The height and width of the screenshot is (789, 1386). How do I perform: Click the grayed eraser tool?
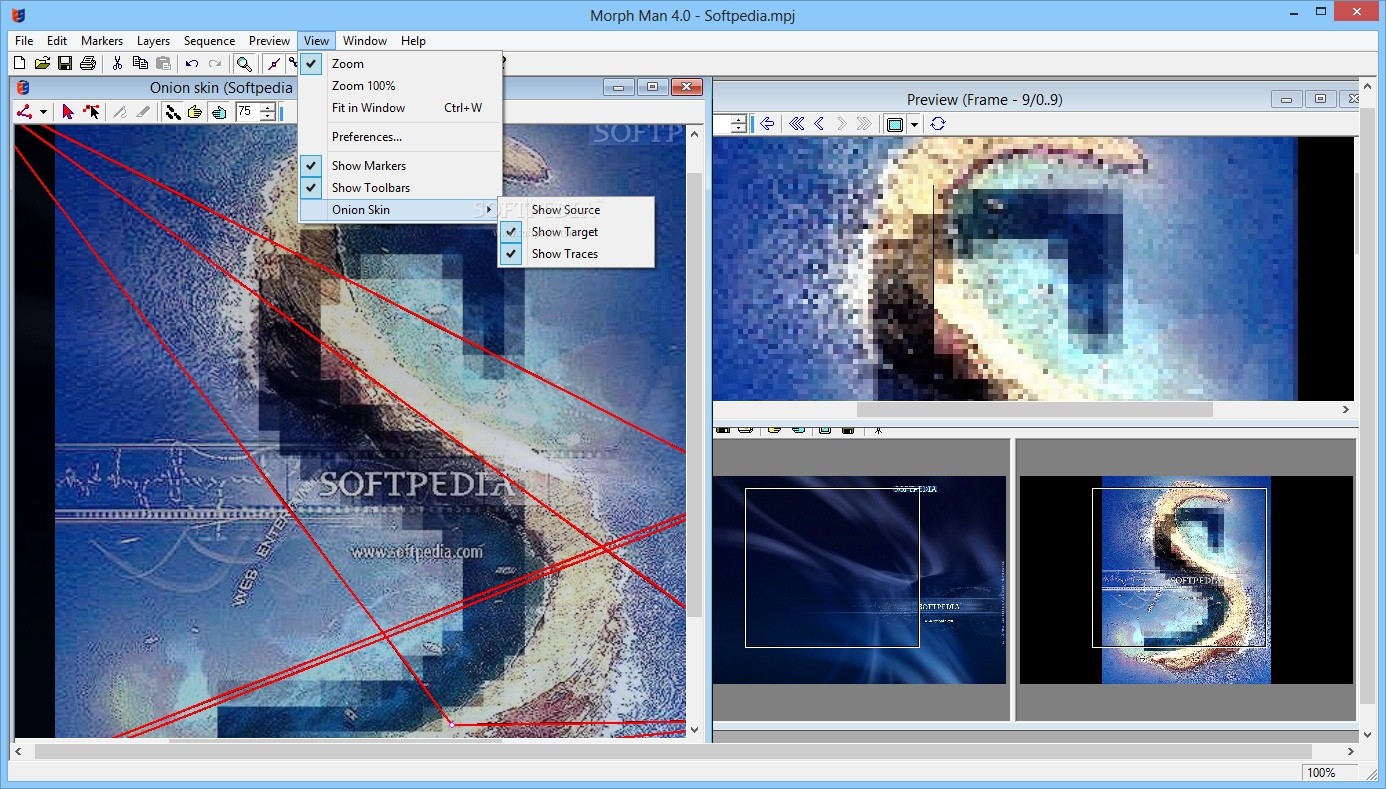click(x=143, y=112)
